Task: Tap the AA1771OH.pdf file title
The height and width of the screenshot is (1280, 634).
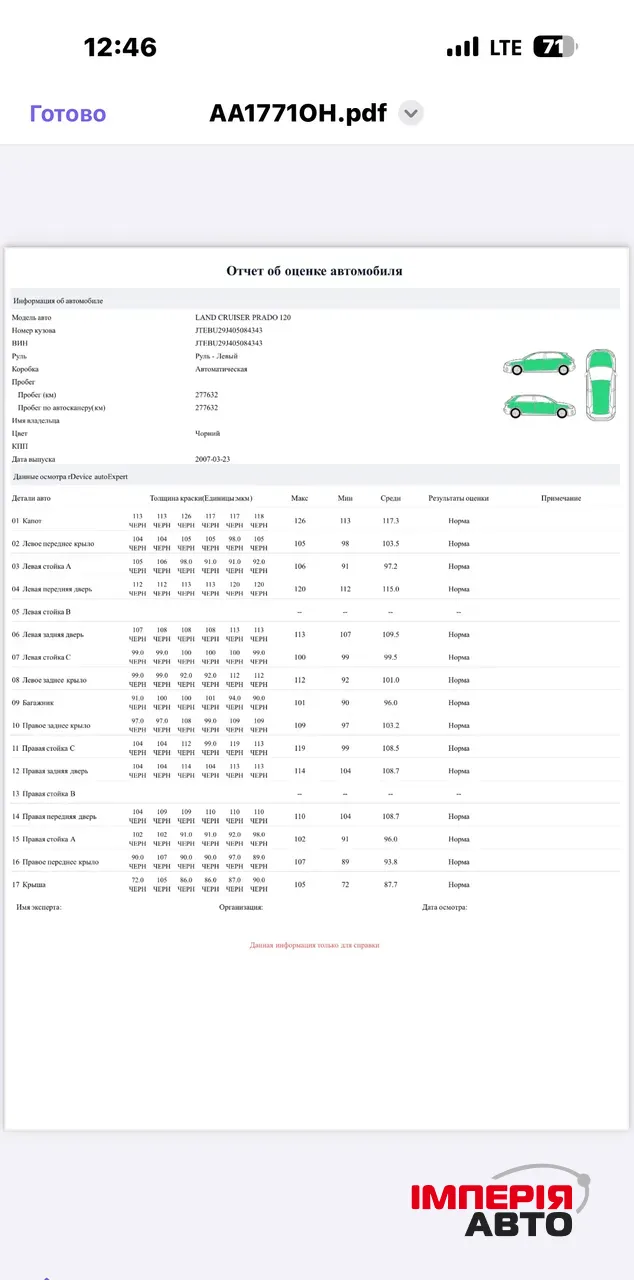Action: coord(297,113)
